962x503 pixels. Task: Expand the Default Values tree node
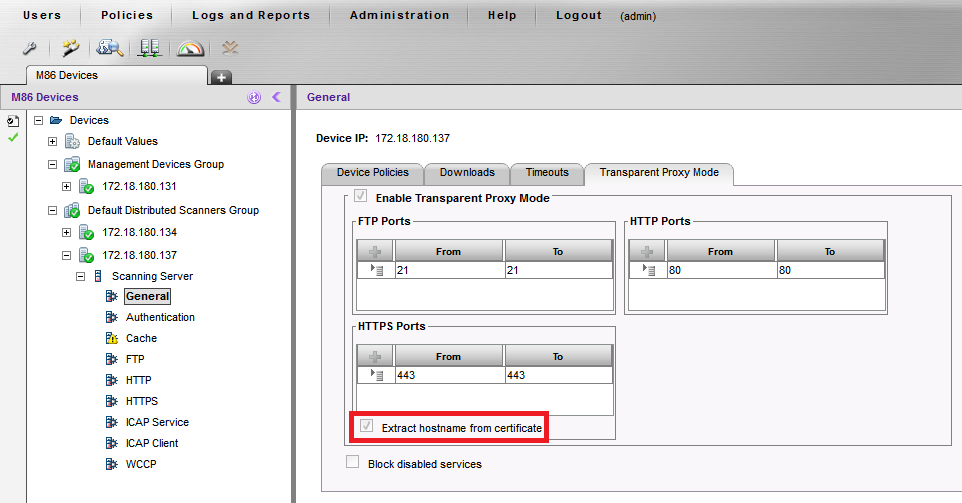(52, 141)
